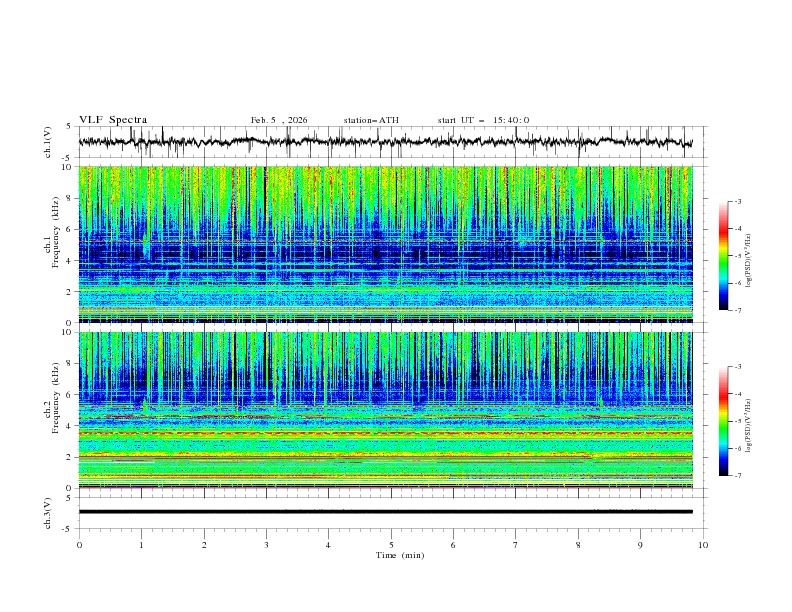Click the ch.1 frequency axis "10" tick
This screenshot has width=792, height=612.
coord(69,167)
